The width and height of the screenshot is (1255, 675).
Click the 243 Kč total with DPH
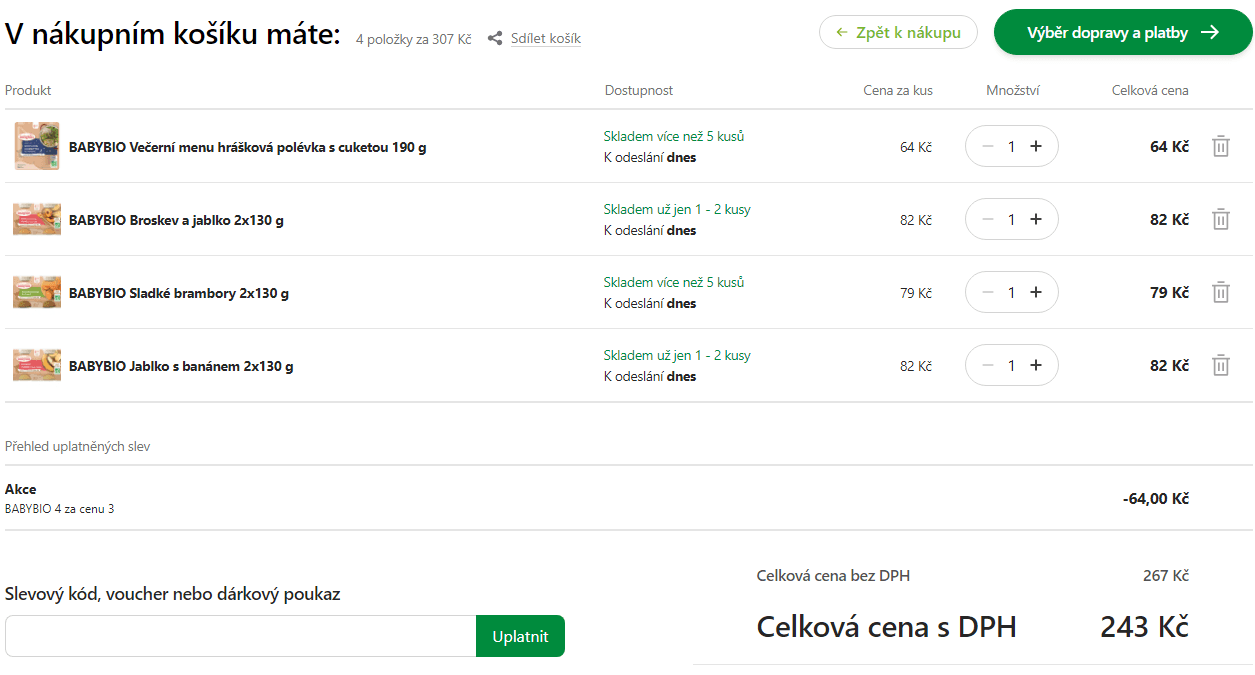click(1144, 627)
